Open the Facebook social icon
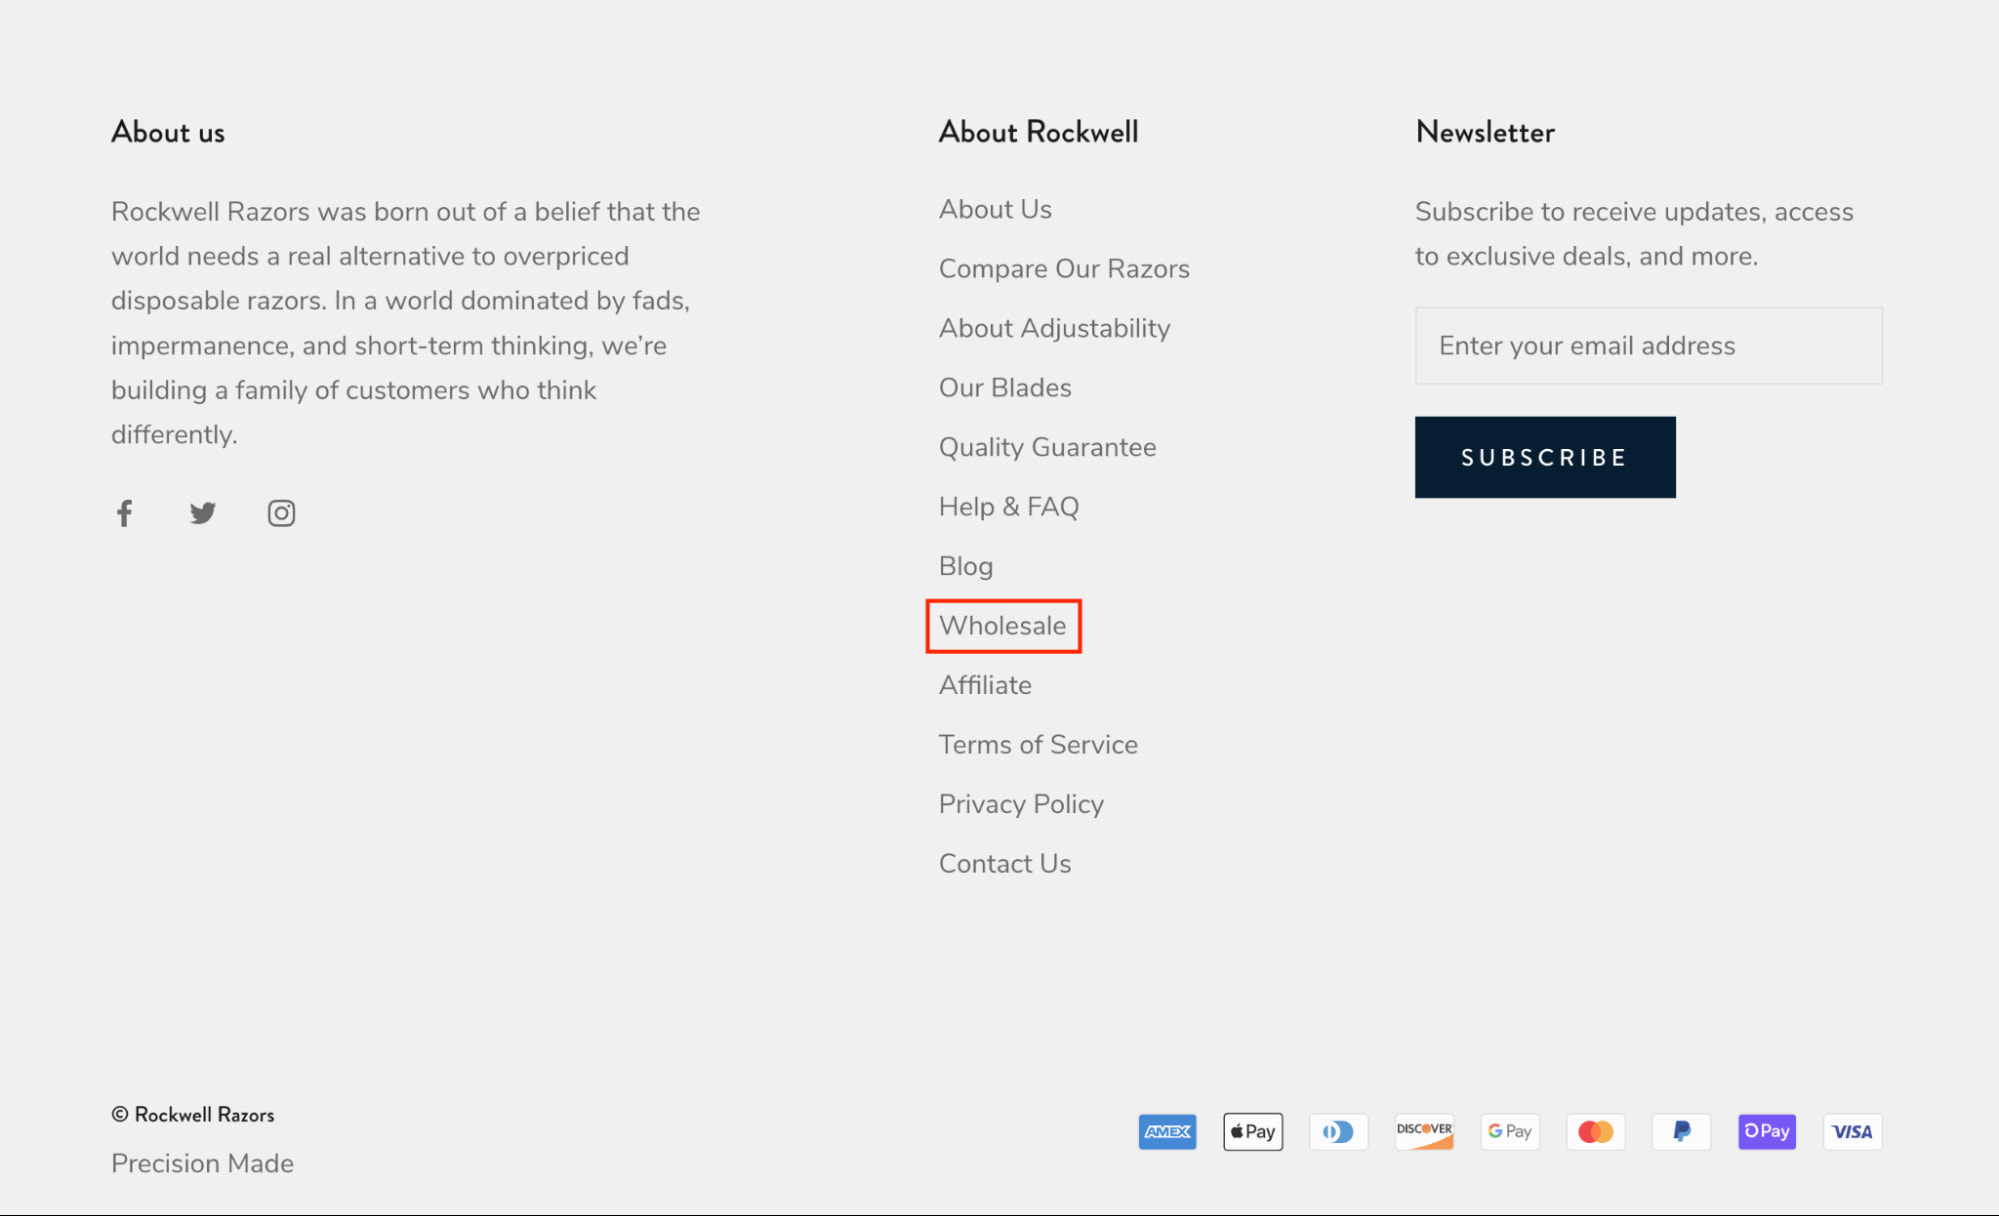 click(x=124, y=513)
